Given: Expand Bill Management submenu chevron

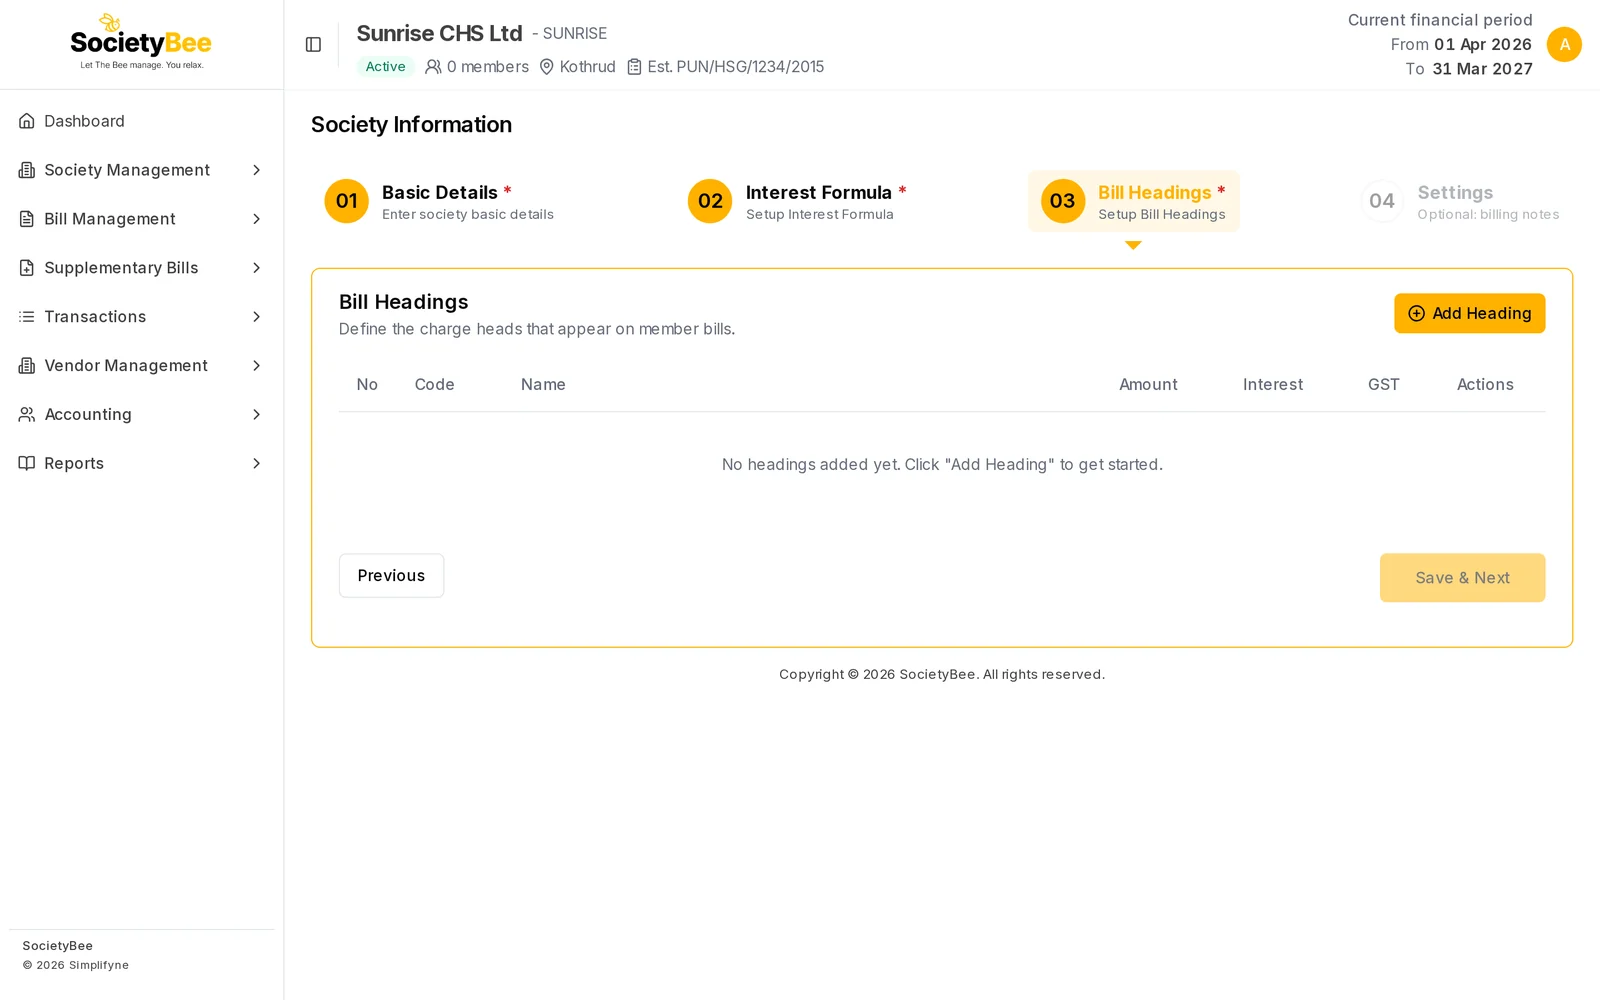Looking at the screenshot, I should (x=256, y=219).
